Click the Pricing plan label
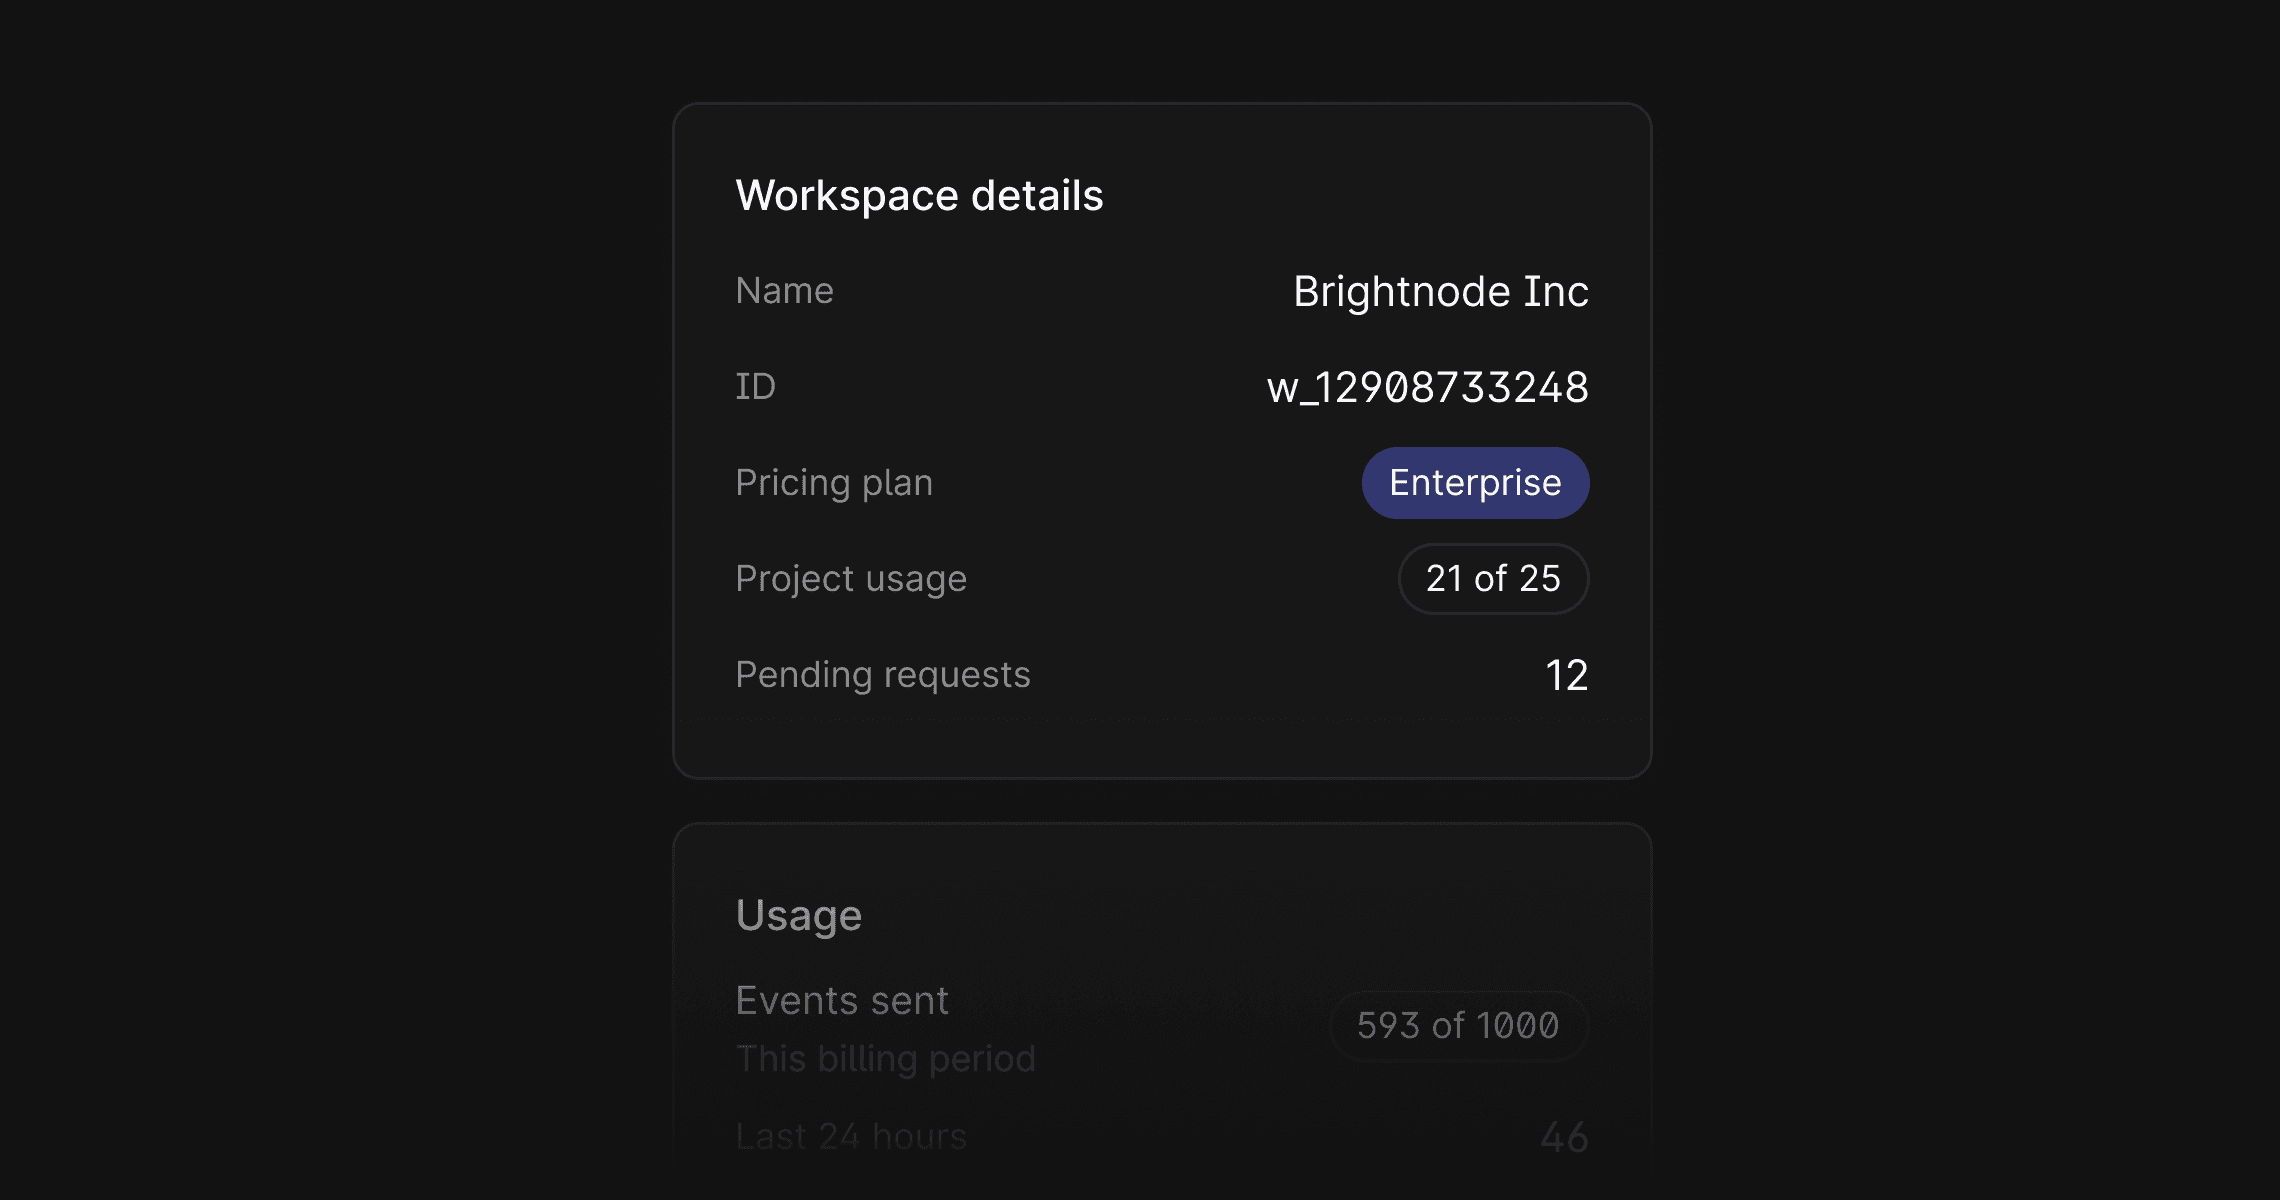This screenshot has width=2280, height=1200. coord(833,483)
